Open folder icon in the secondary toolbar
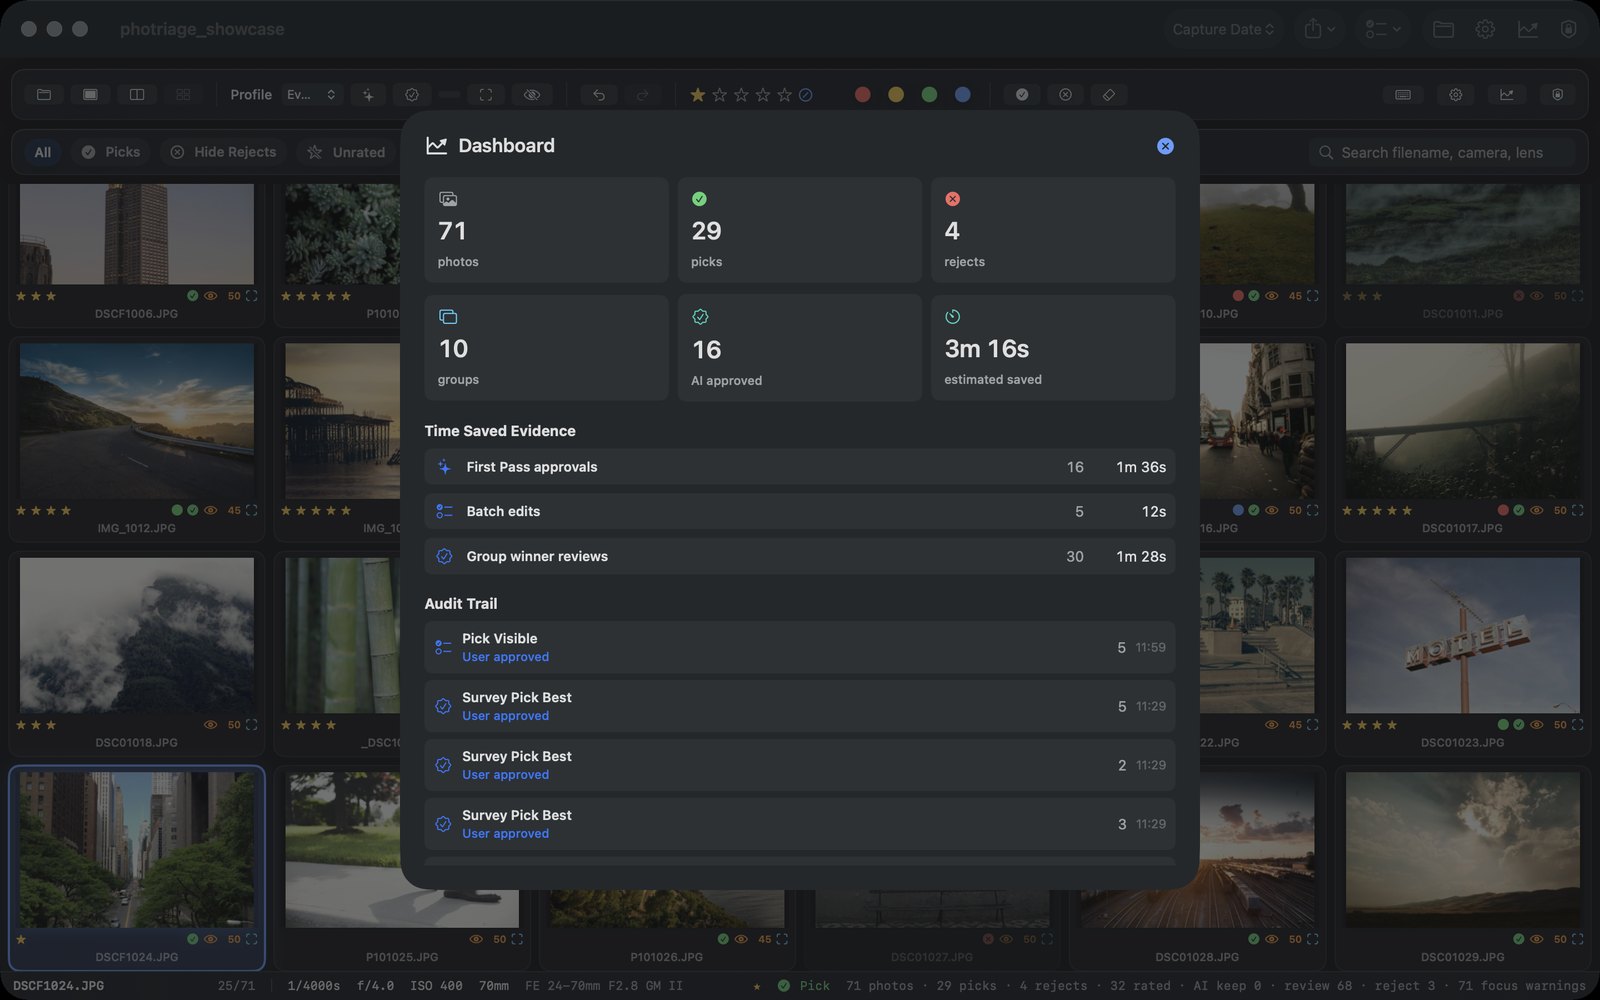Viewport: 1600px width, 1000px height. (44, 94)
